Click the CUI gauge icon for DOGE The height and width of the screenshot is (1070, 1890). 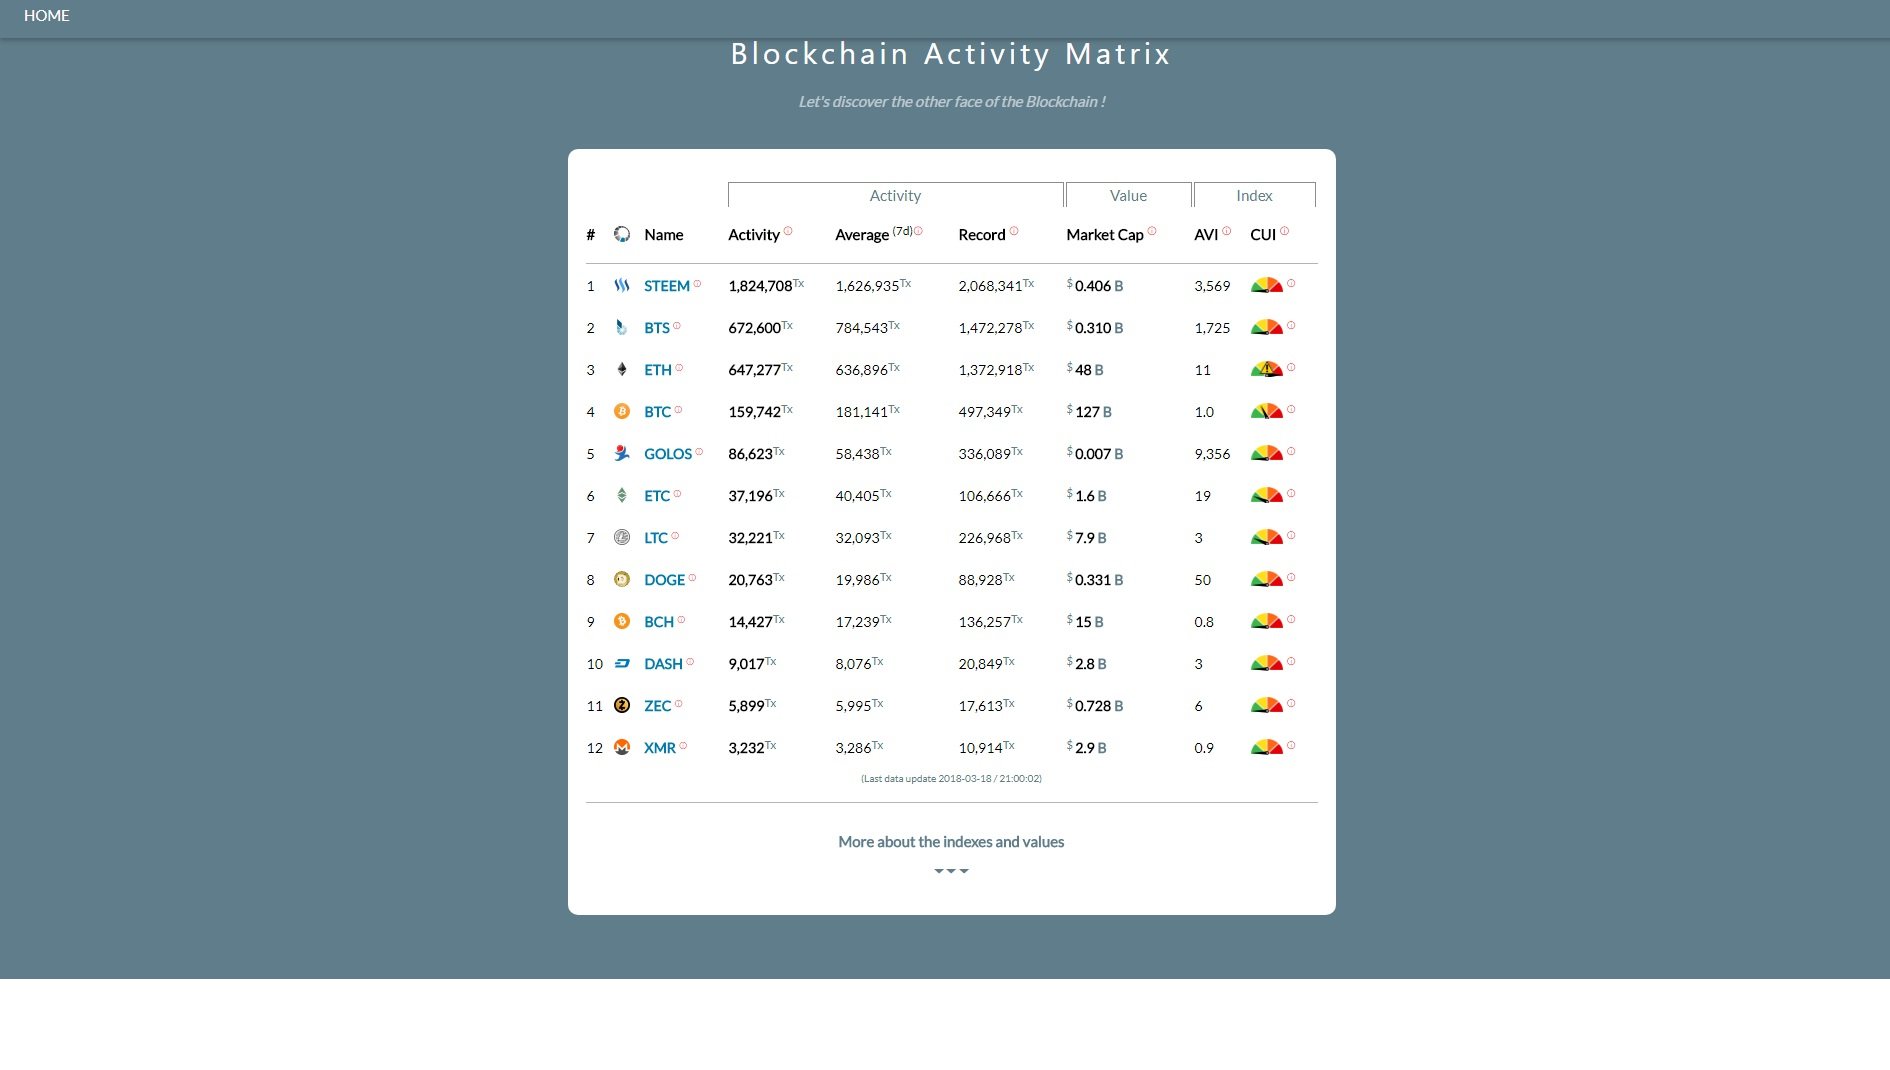(x=1267, y=579)
